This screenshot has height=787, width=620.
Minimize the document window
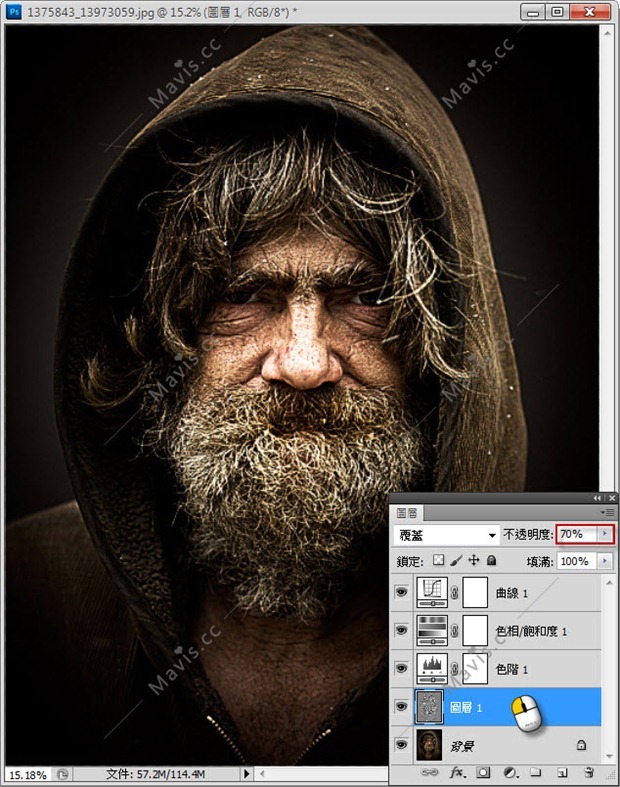click(x=533, y=12)
